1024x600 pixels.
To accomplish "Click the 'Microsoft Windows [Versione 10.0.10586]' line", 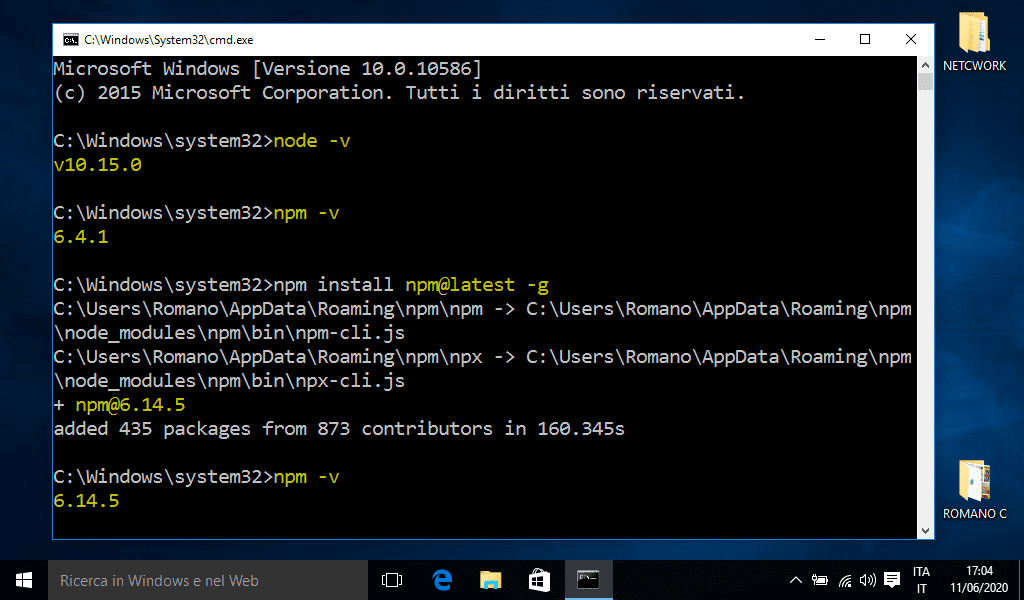I will click(x=268, y=69).
